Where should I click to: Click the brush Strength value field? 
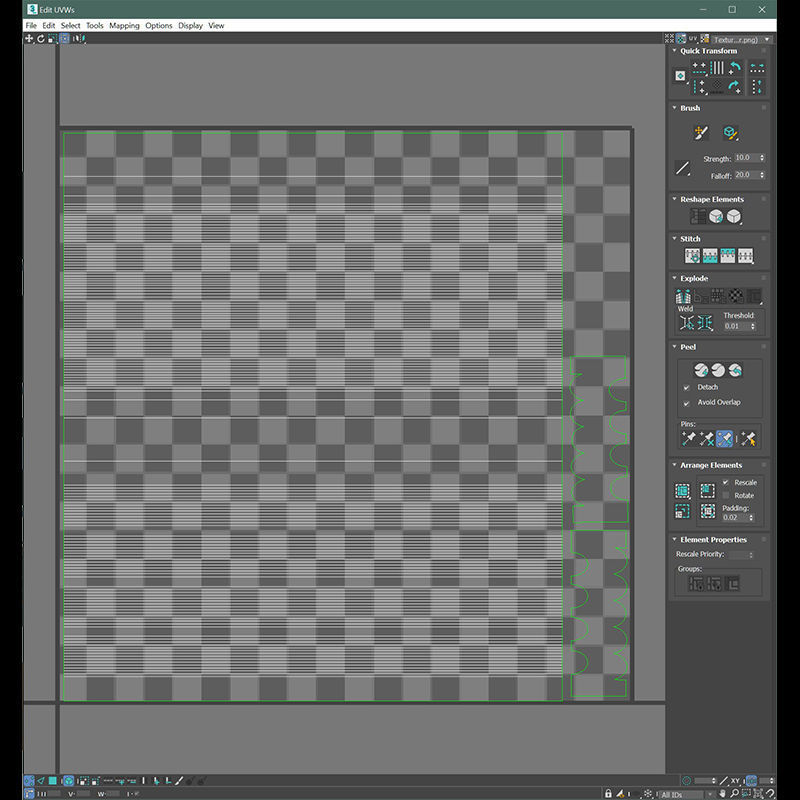click(x=746, y=158)
